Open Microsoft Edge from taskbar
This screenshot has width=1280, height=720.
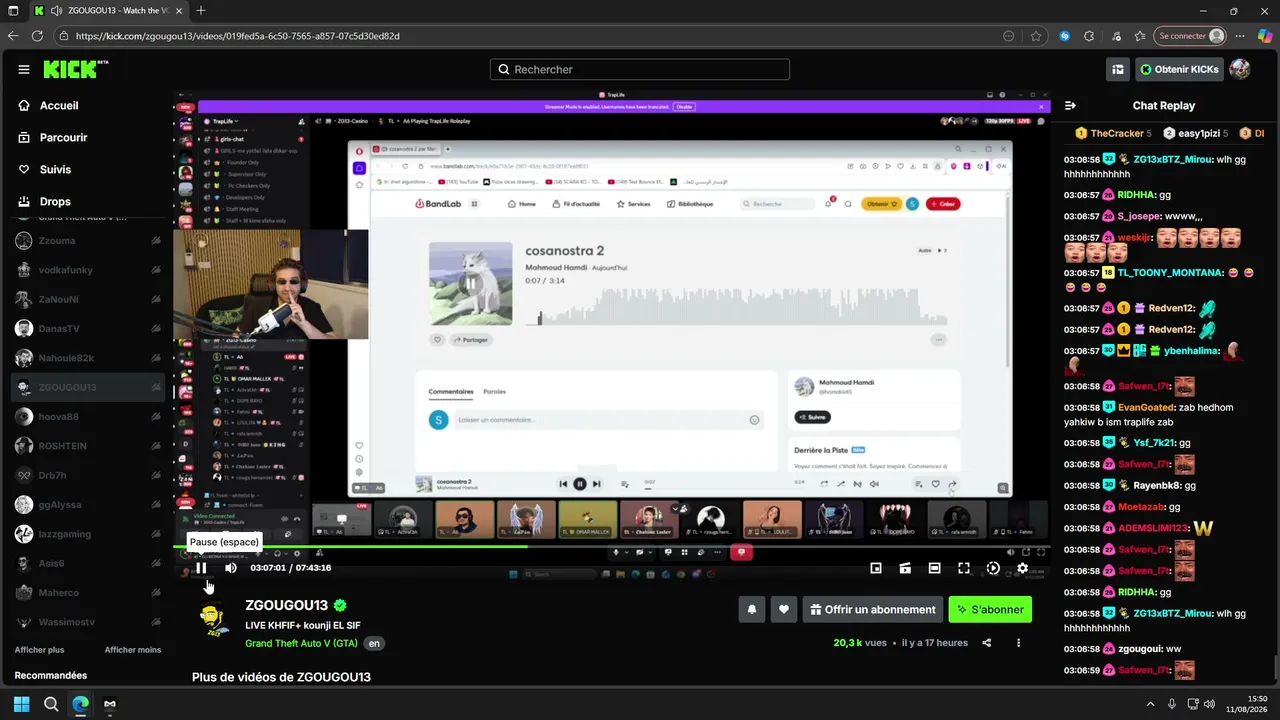tap(80, 704)
